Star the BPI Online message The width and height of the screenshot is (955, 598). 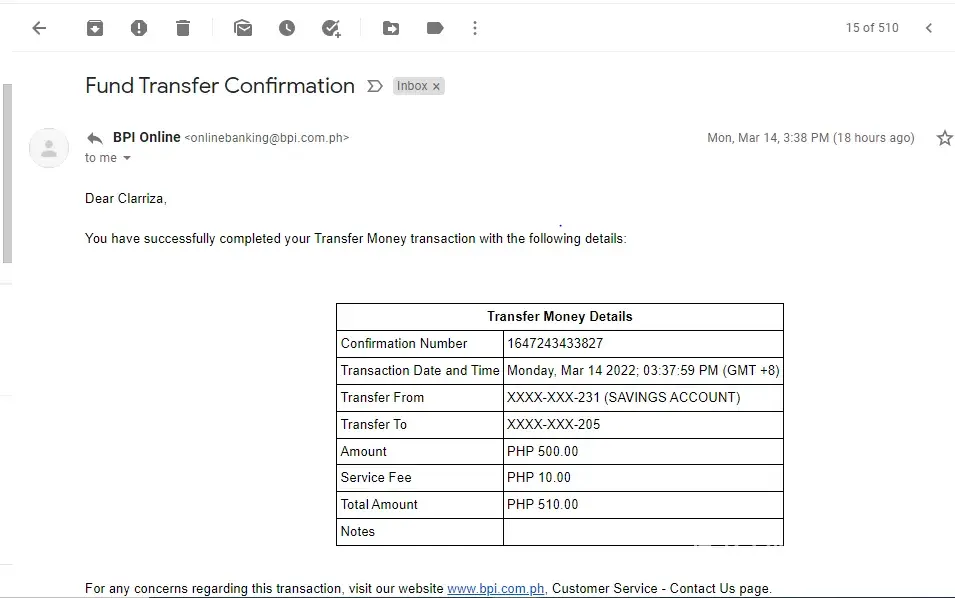(x=944, y=138)
